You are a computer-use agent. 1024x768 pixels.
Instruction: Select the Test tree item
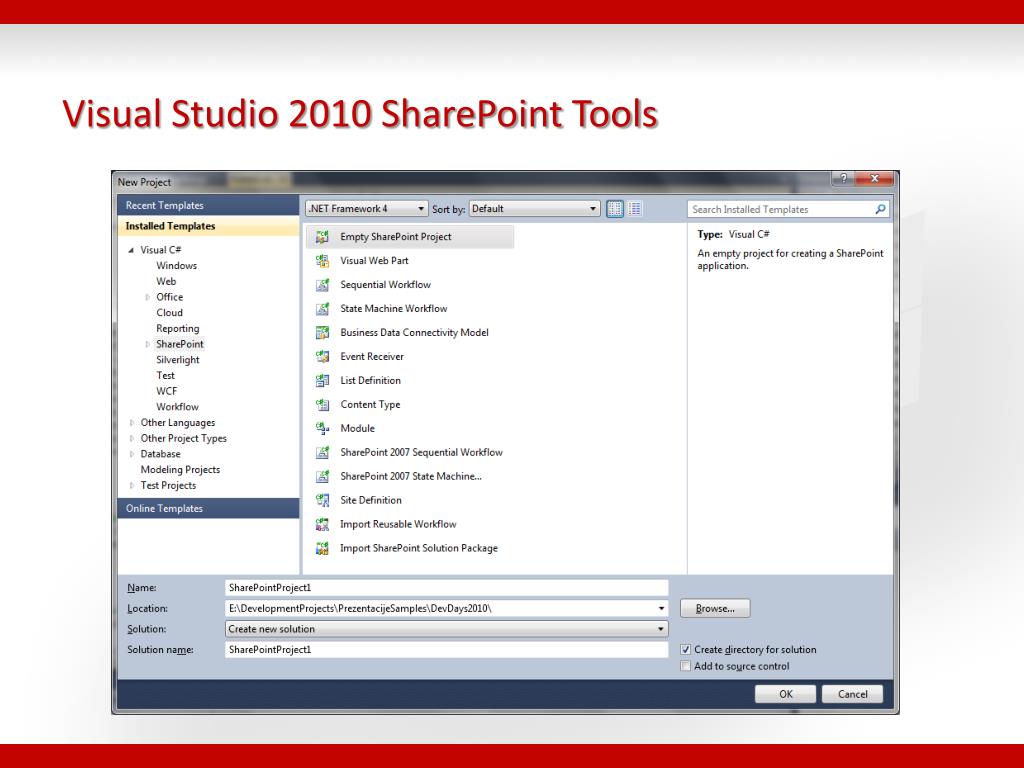[x=165, y=376]
